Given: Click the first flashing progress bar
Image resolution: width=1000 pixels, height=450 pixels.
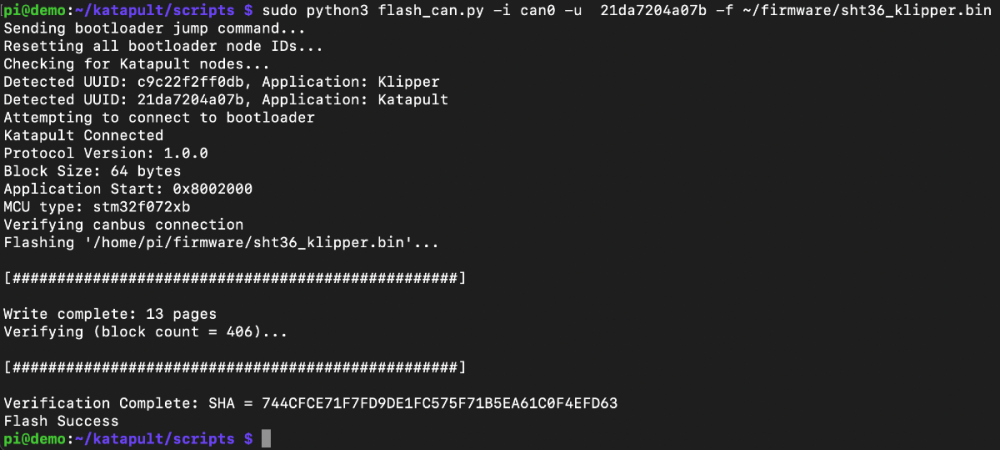Looking at the screenshot, I should pyautogui.click(x=235, y=279).
